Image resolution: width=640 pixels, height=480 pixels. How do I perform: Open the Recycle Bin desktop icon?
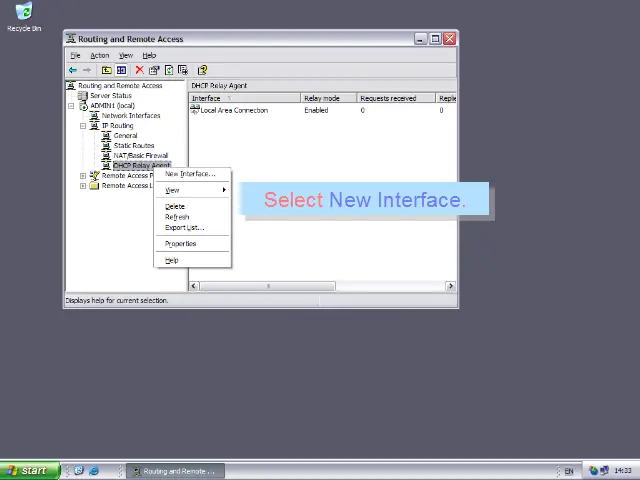click(24, 16)
